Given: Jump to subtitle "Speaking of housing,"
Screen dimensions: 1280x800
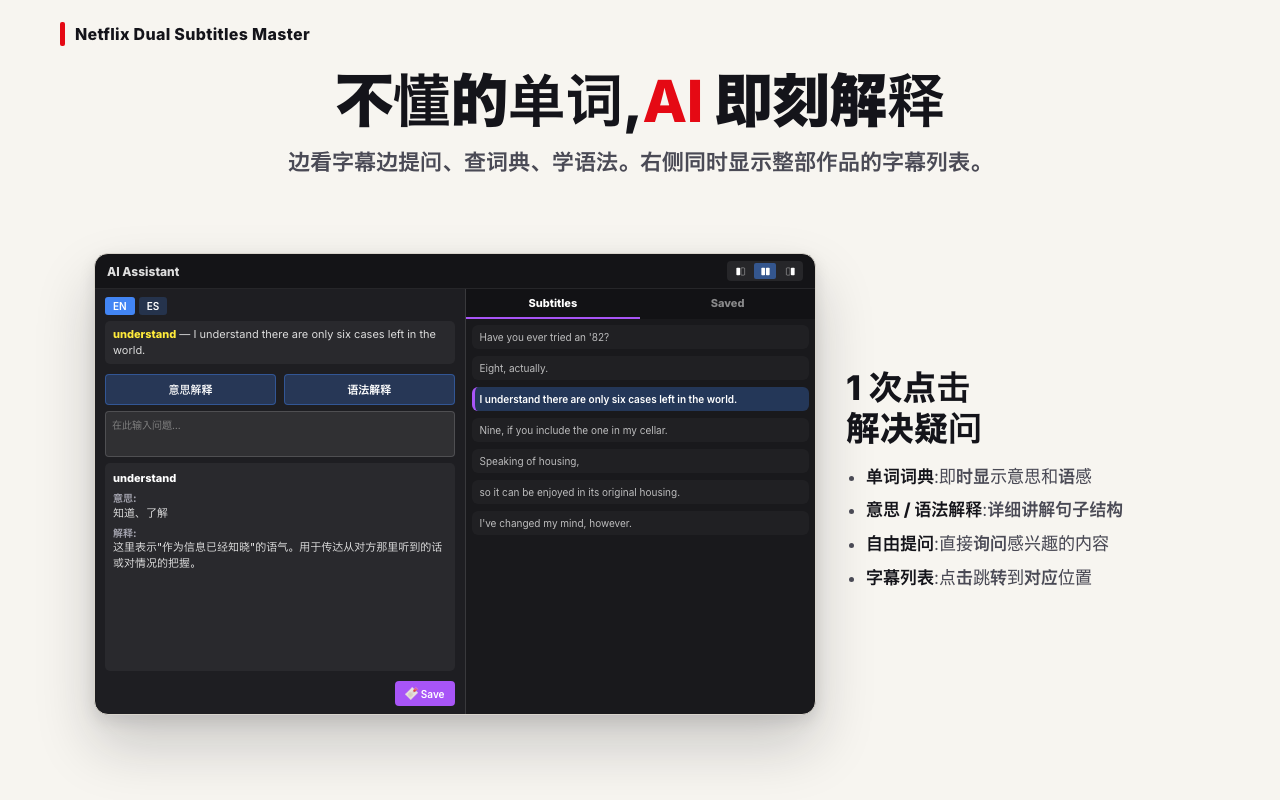Looking at the screenshot, I should pos(640,461).
